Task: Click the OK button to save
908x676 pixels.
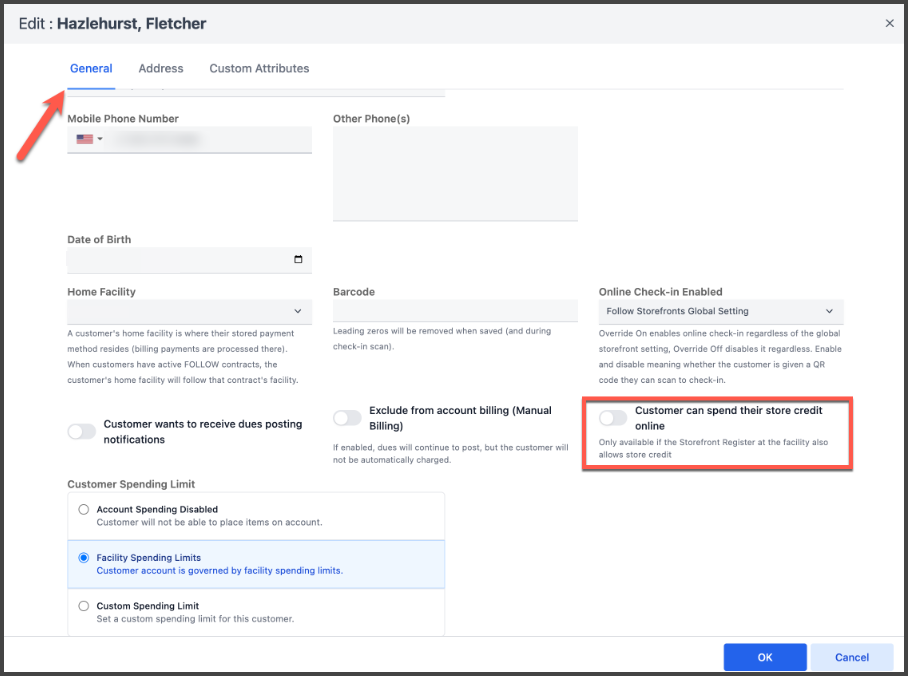Action: pos(764,657)
